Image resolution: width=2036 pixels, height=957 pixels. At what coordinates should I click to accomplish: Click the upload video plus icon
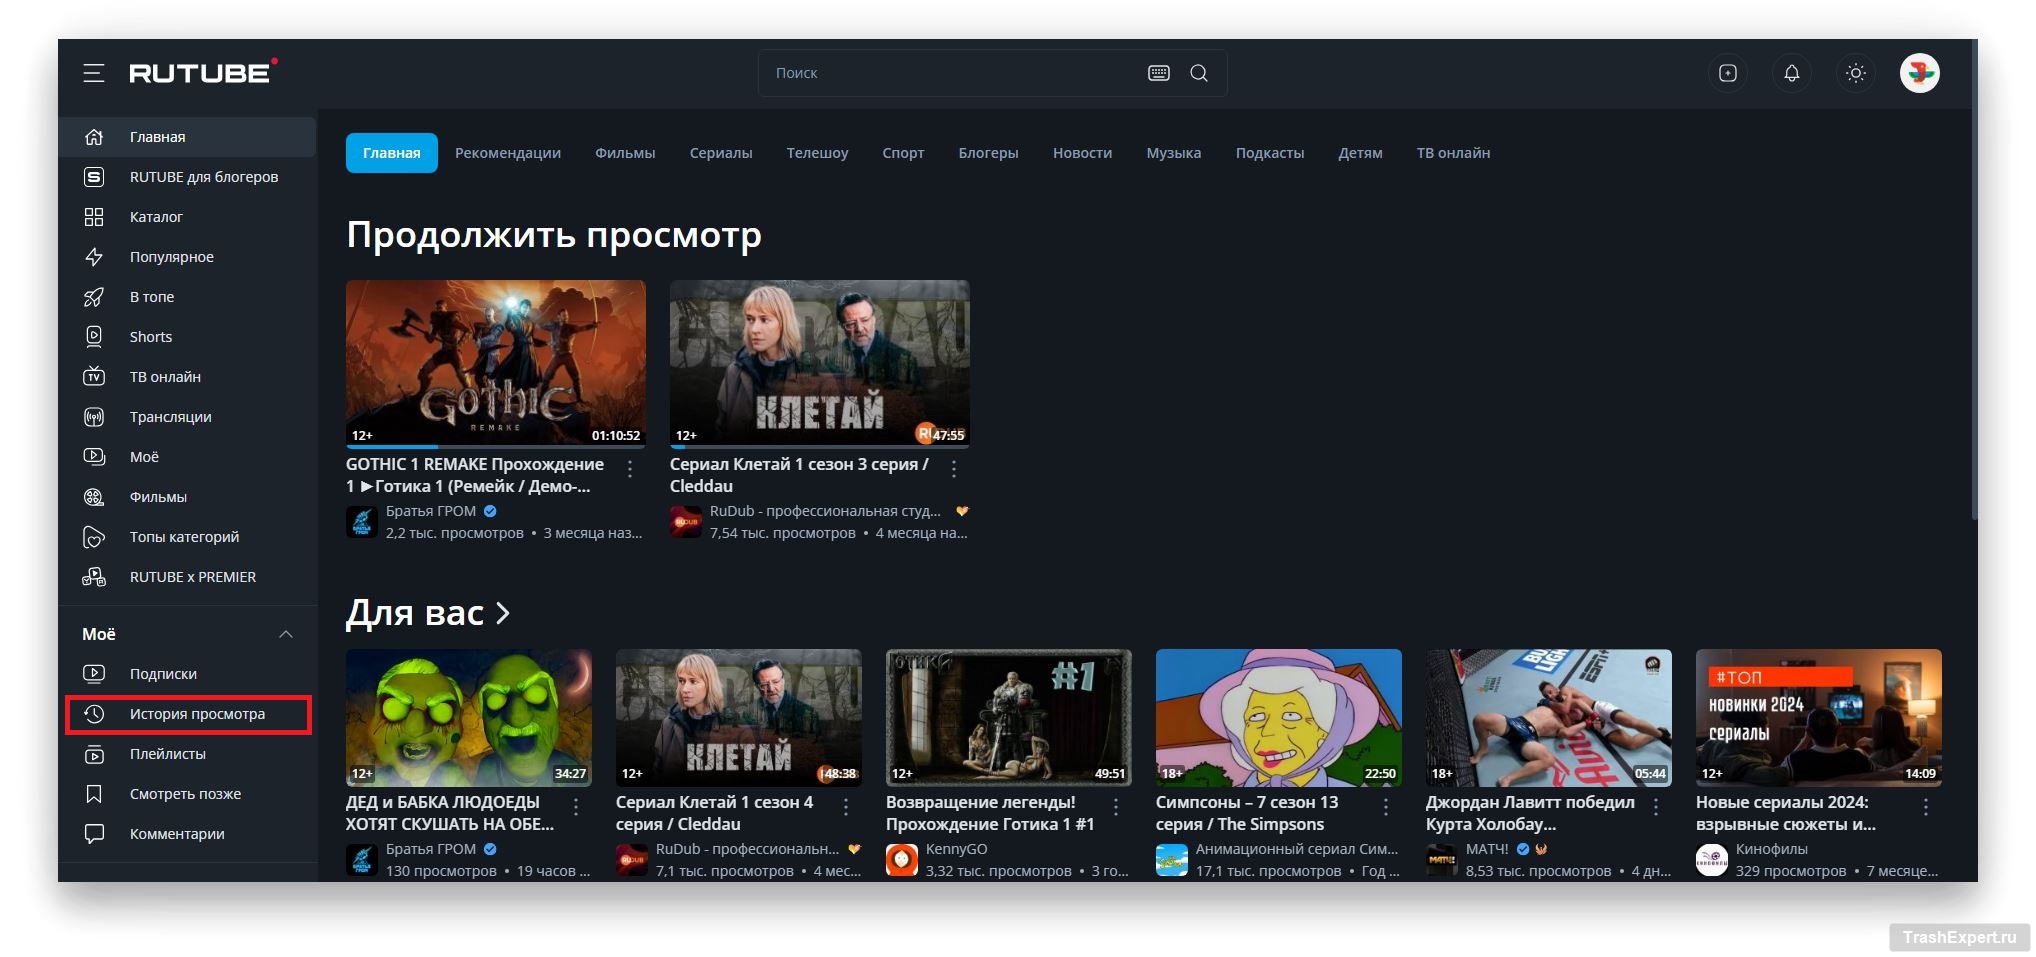tap(1727, 73)
